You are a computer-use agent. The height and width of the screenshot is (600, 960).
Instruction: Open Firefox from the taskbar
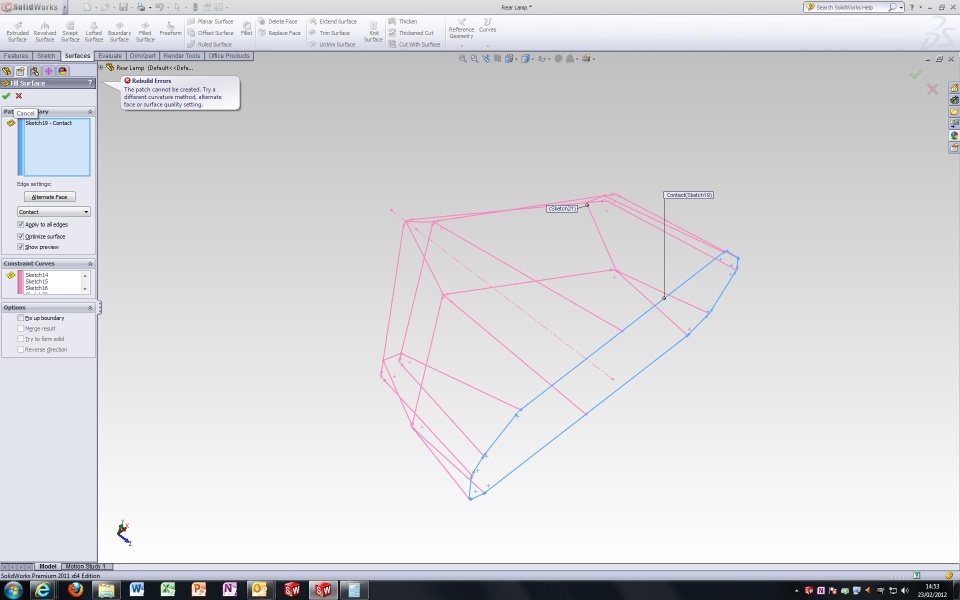(74, 590)
